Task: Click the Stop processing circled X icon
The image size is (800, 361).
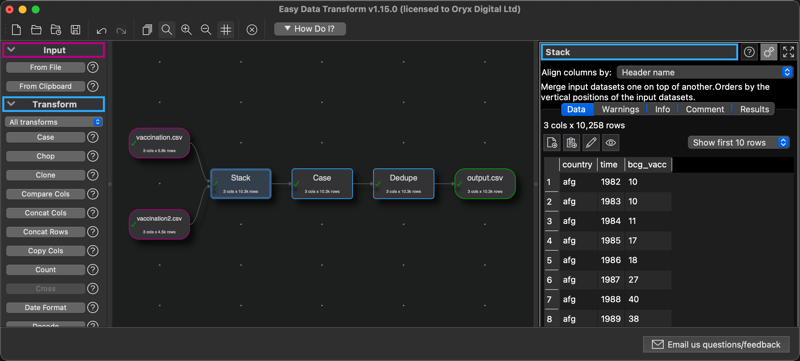Action: tap(252, 30)
